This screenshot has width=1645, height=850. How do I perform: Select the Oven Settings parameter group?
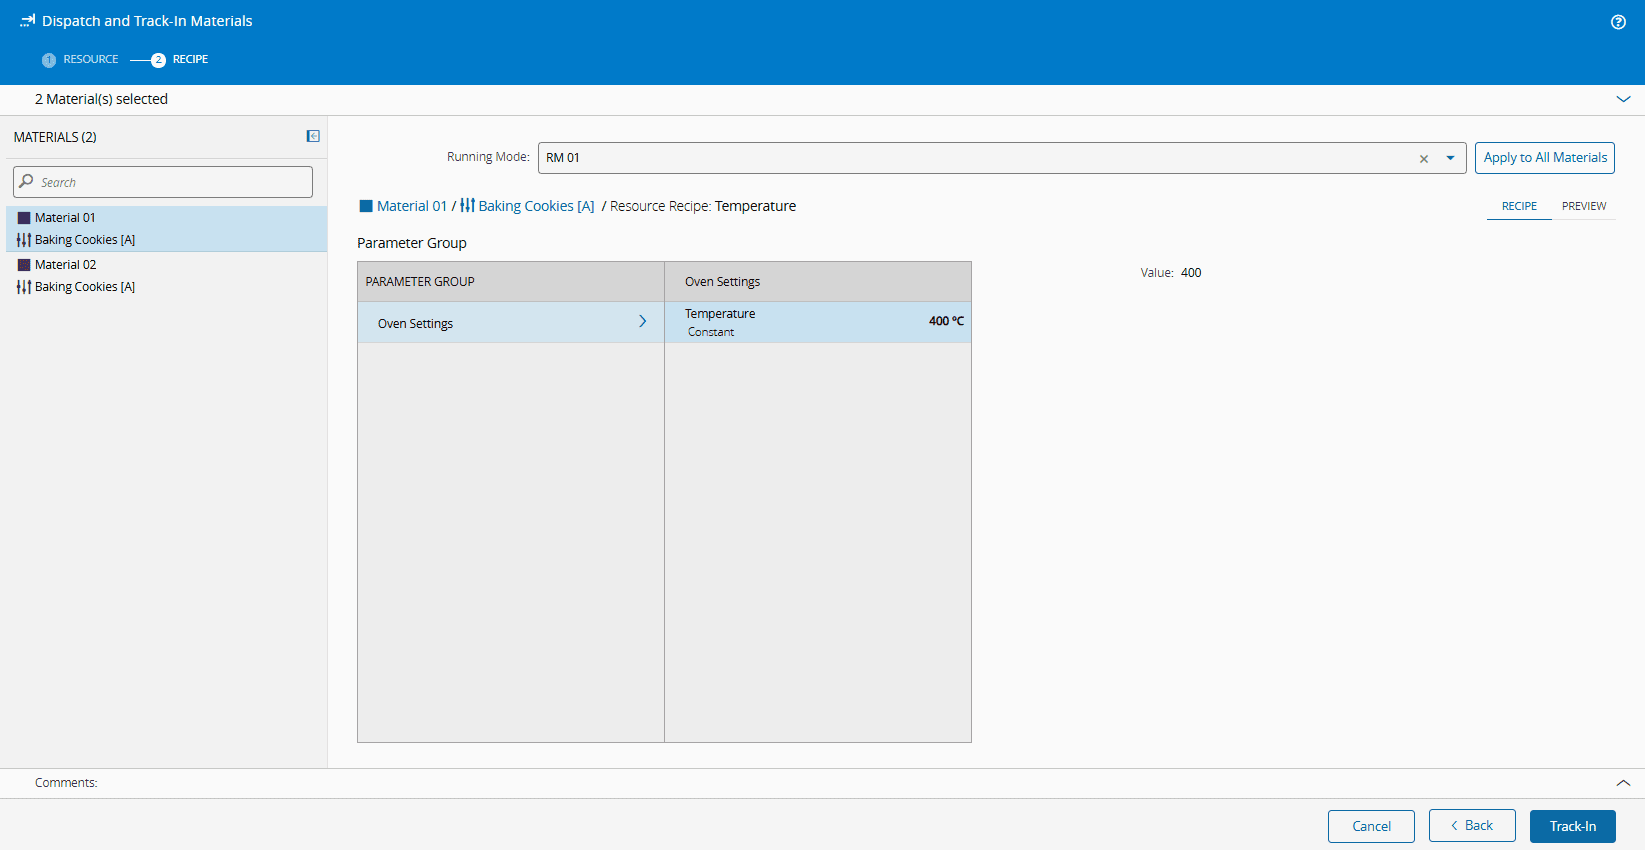click(510, 323)
